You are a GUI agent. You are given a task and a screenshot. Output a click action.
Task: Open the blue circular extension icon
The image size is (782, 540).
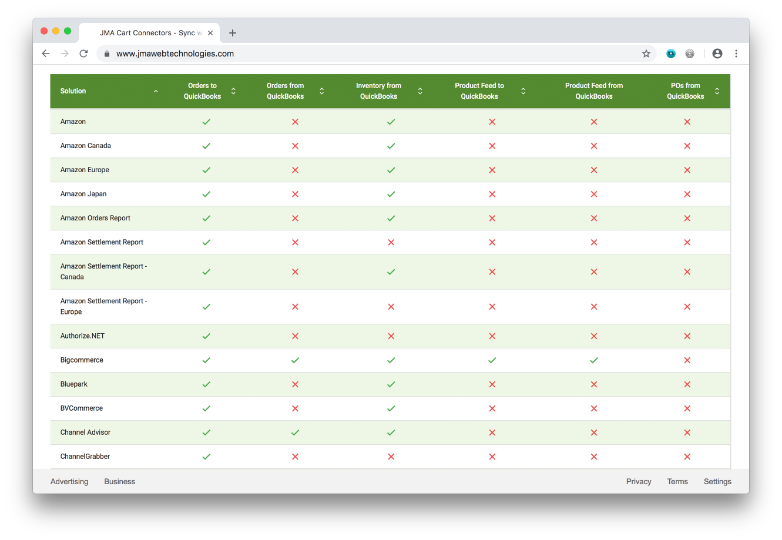[671, 53]
